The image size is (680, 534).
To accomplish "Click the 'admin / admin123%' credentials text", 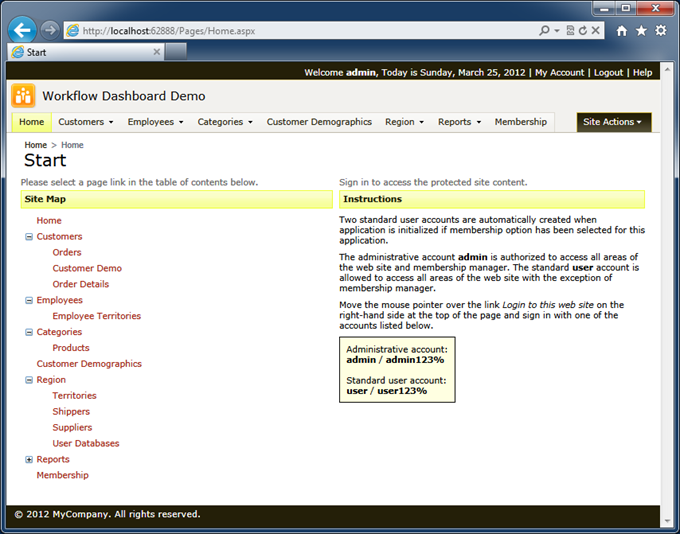I will (x=395, y=360).
